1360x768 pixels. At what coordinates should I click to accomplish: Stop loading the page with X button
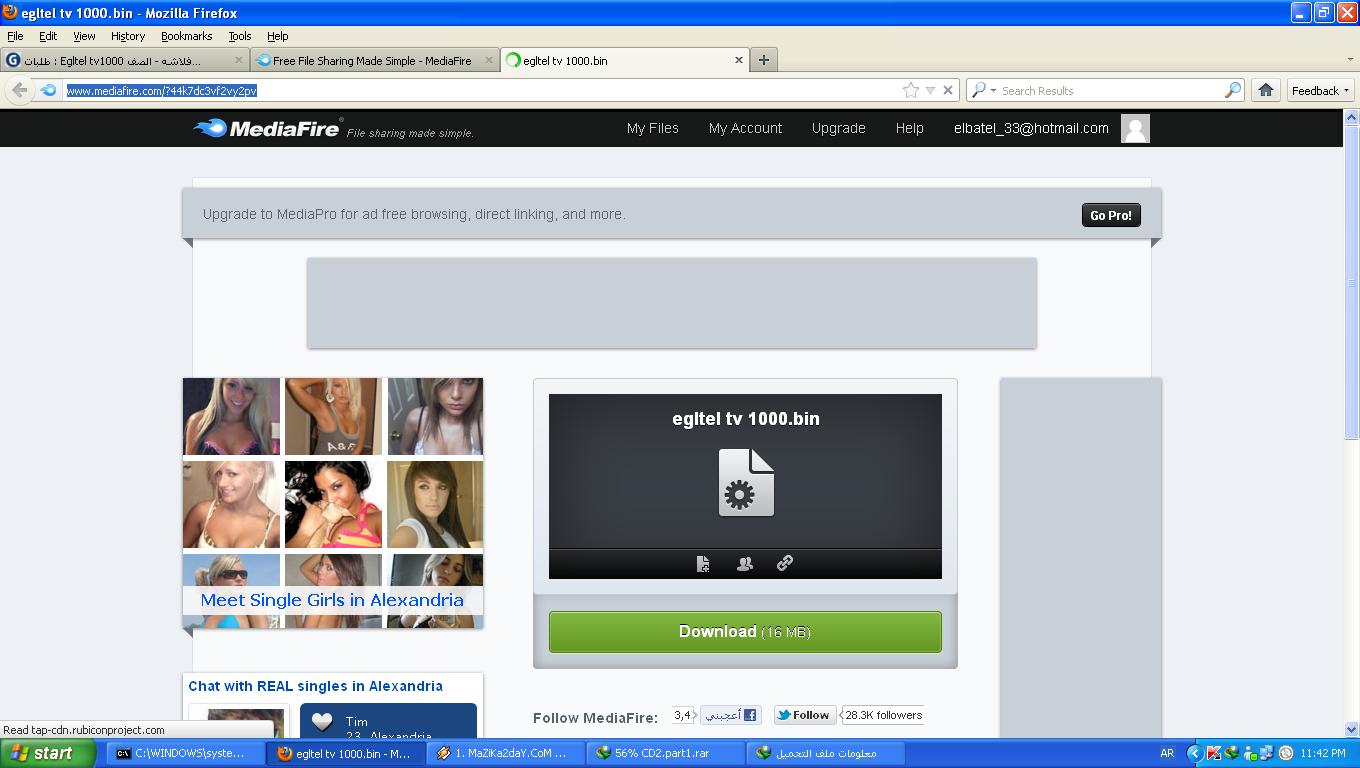click(948, 90)
